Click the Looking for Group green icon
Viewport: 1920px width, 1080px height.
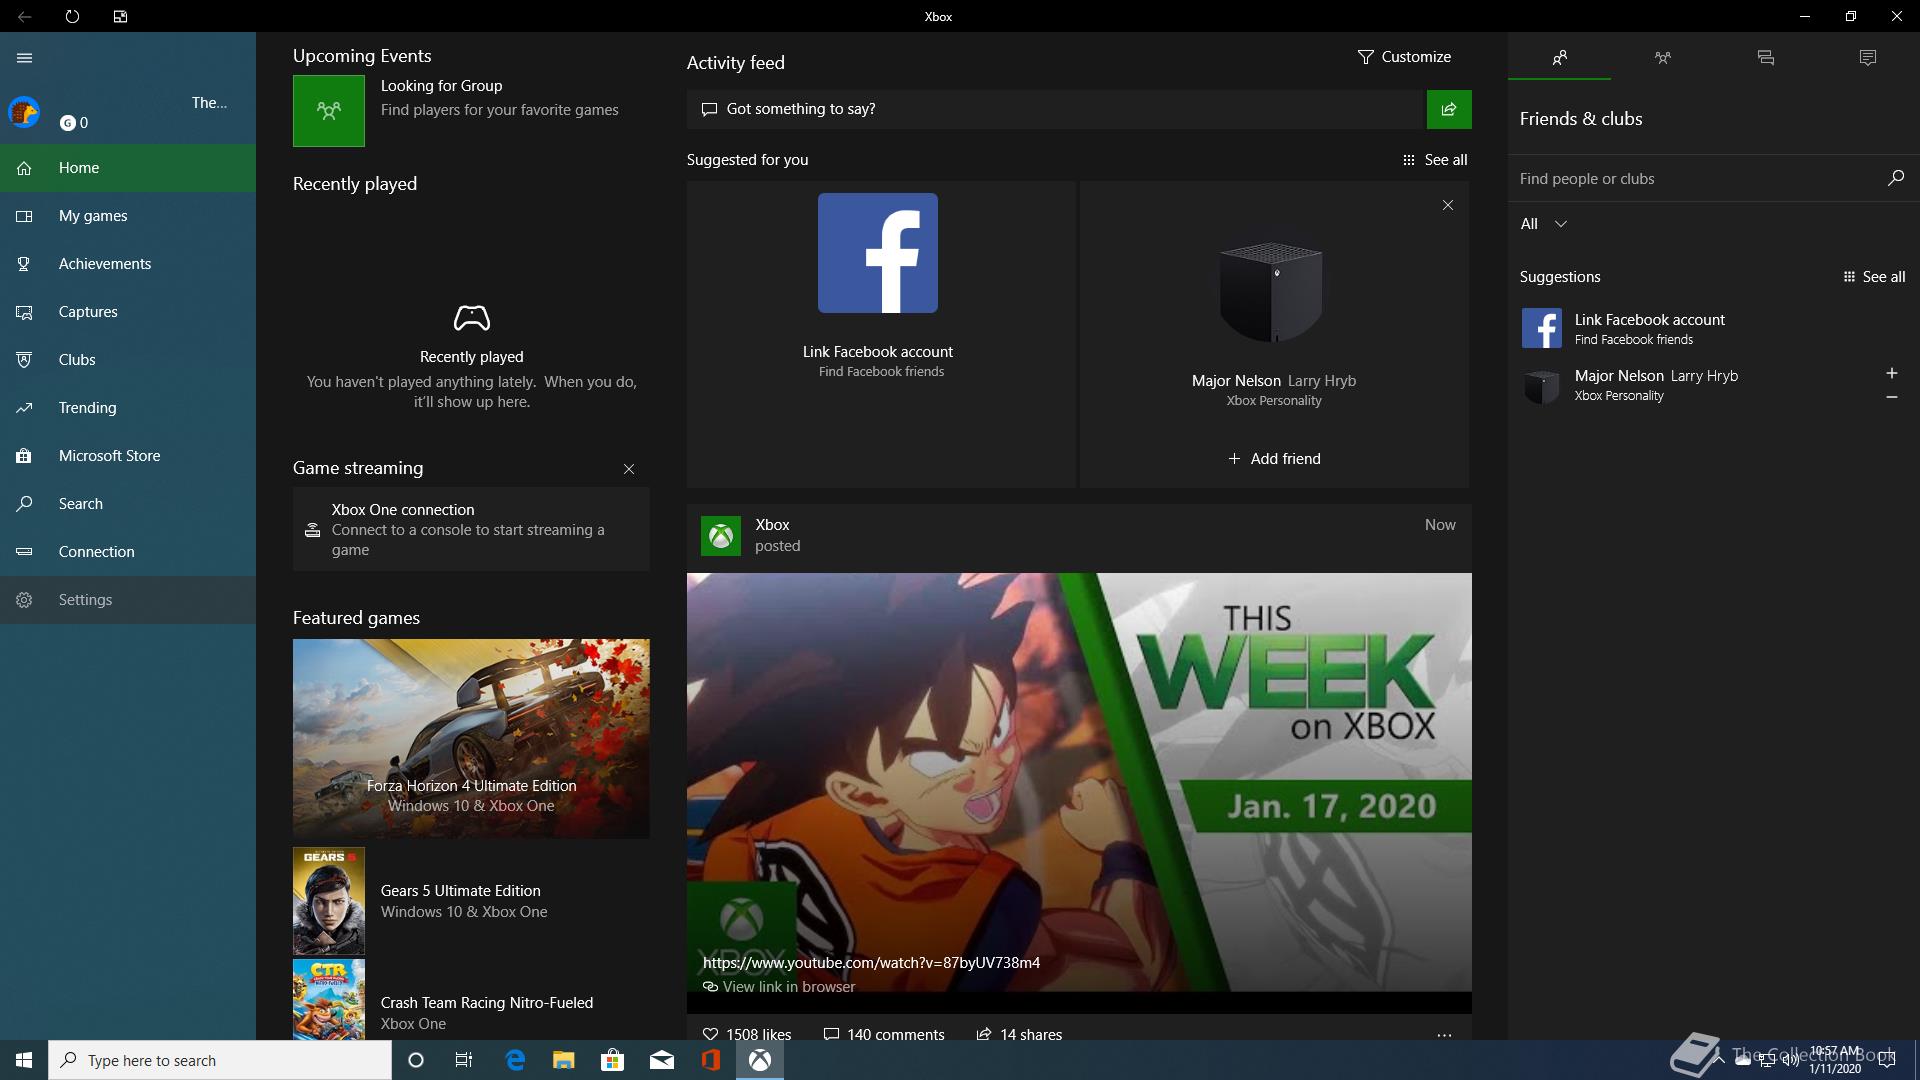(329, 111)
